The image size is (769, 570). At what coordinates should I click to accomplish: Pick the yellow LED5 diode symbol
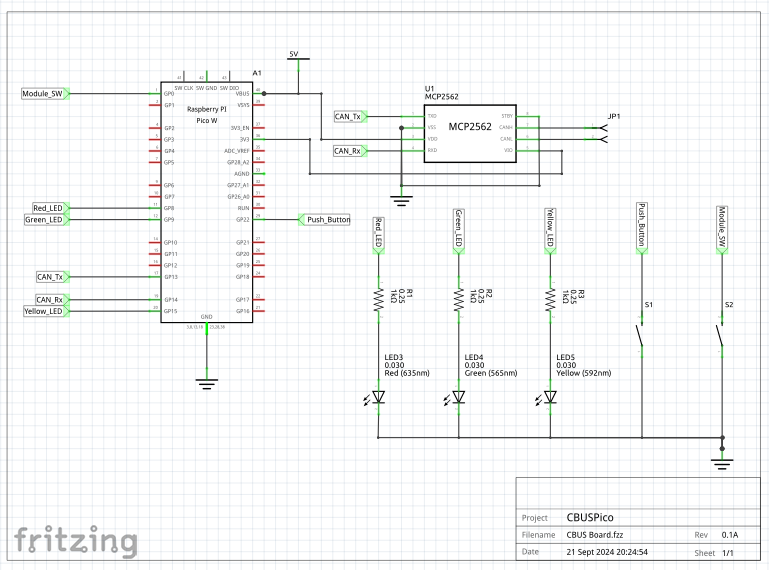[x=550, y=397]
